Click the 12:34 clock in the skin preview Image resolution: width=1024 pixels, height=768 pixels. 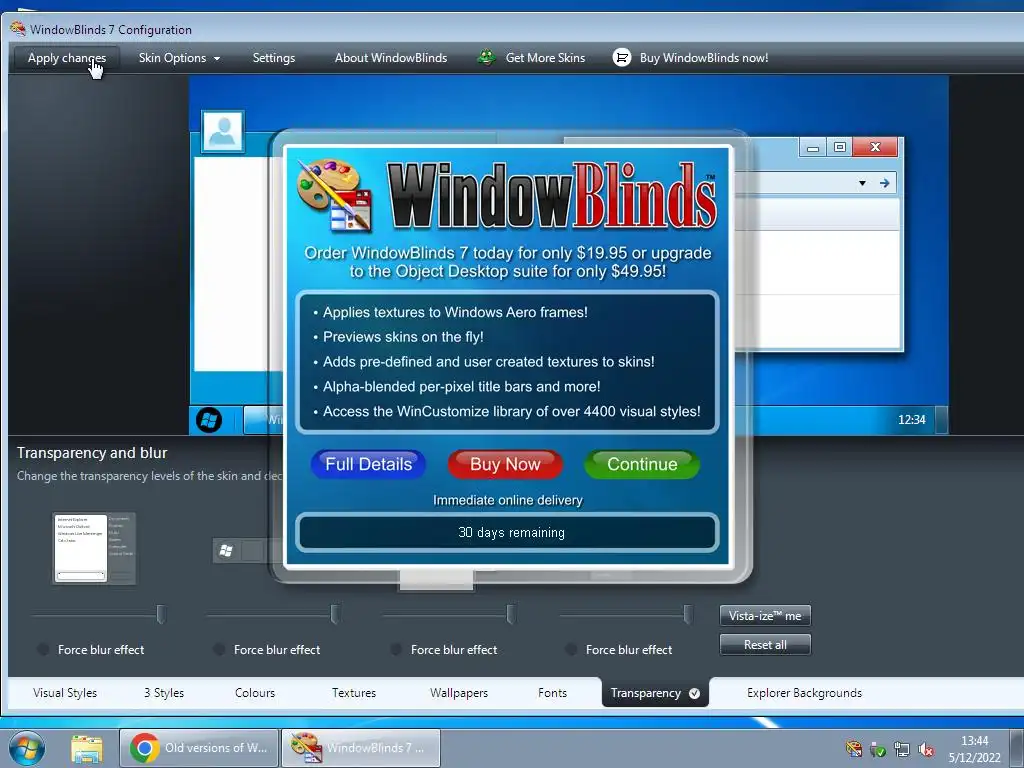[912, 420]
